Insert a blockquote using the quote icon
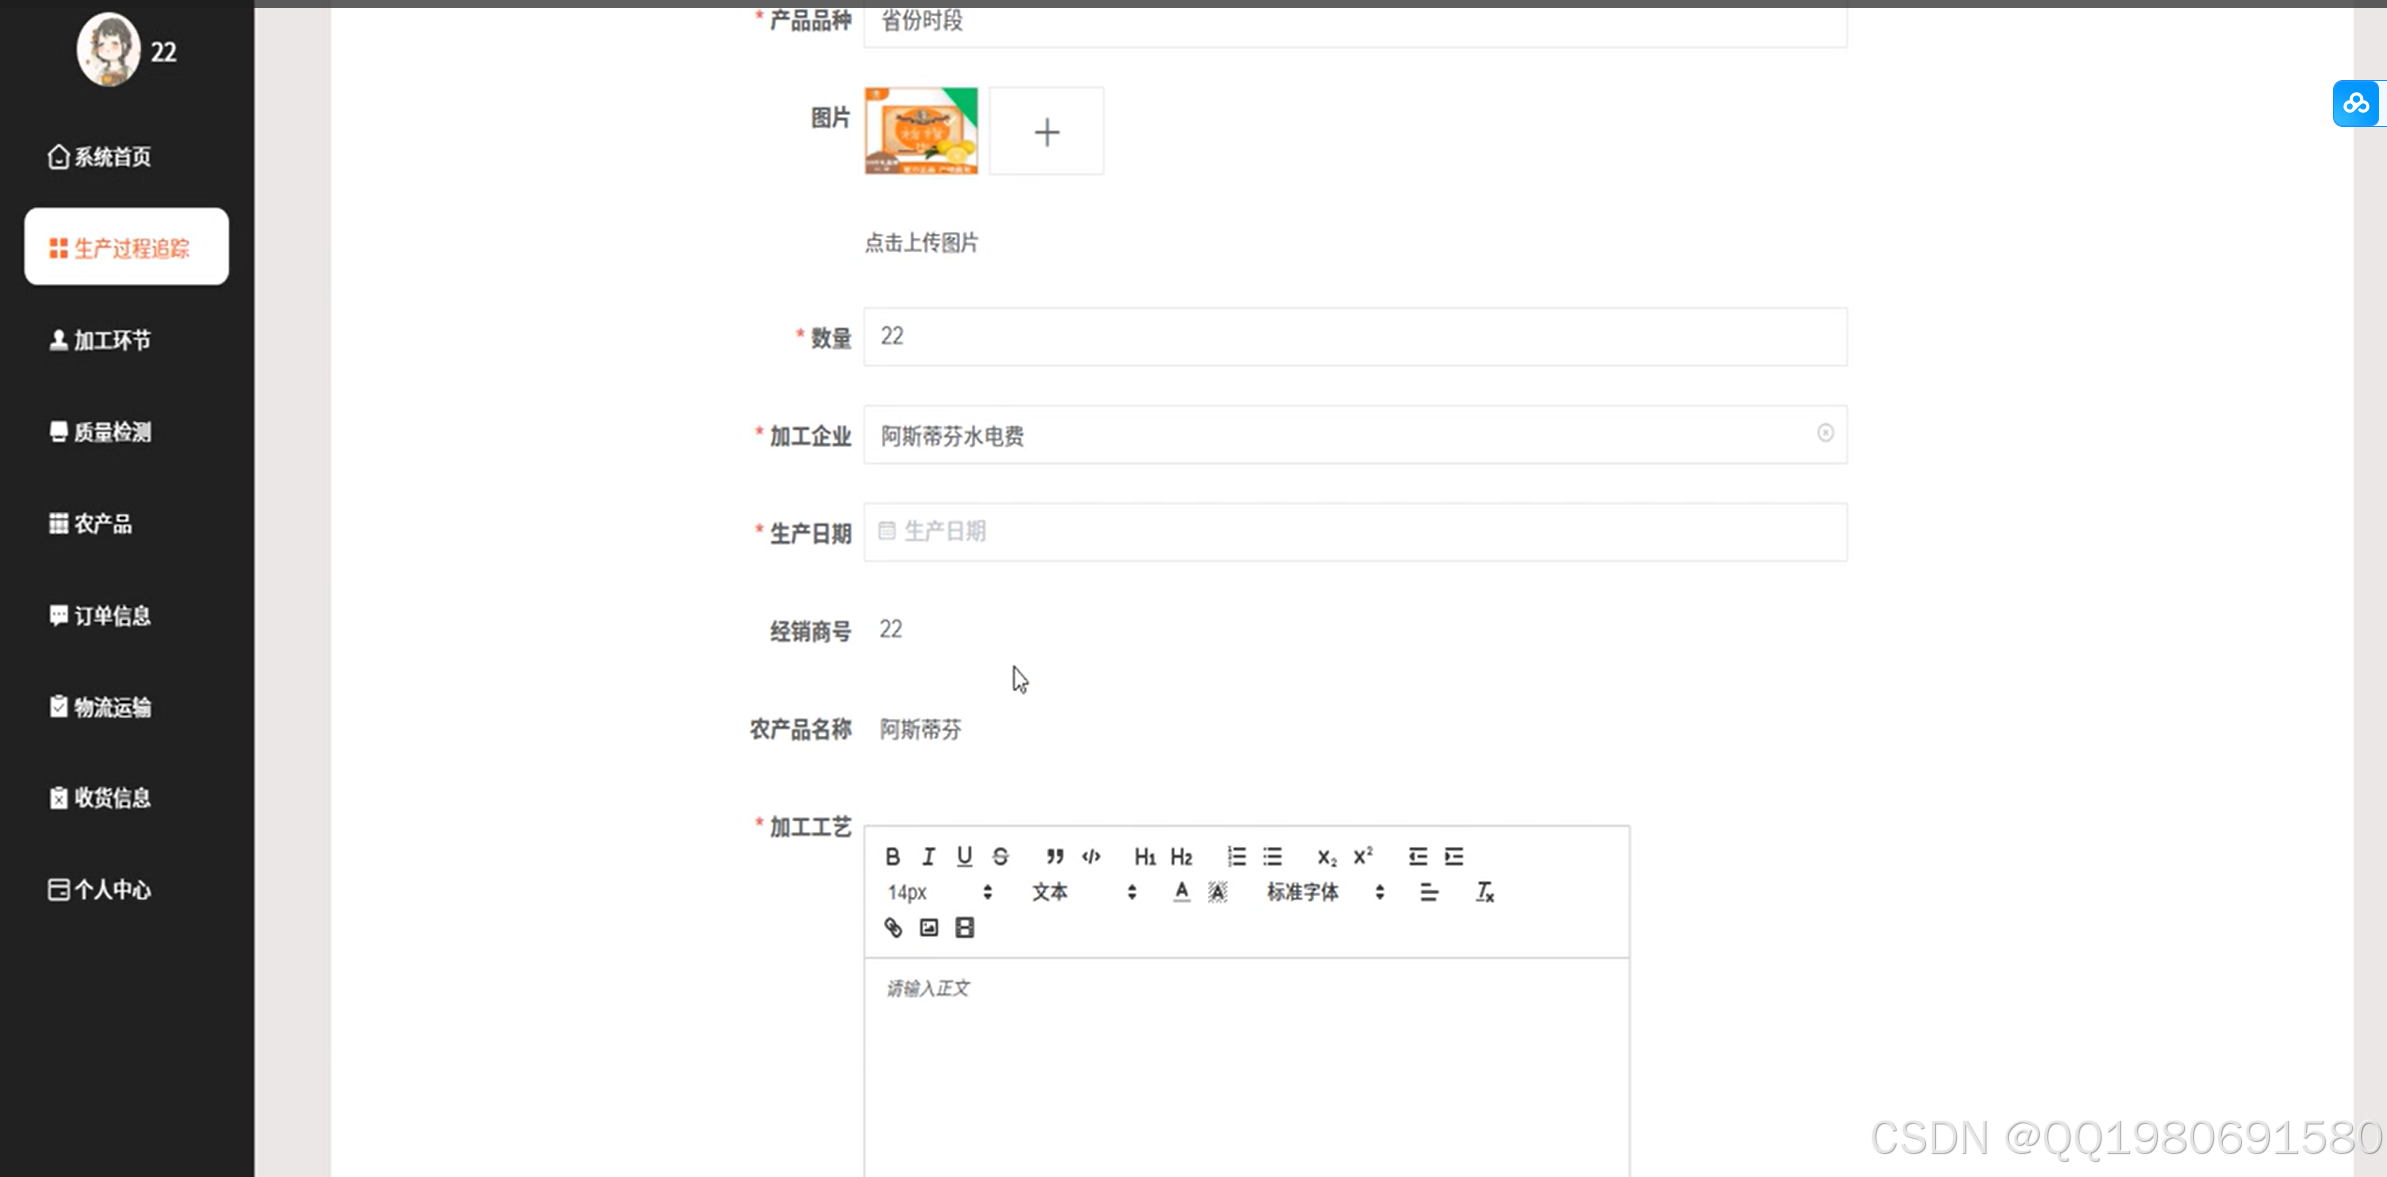This screenshot has height=1177, width=2387. [x=1054, y=856]
